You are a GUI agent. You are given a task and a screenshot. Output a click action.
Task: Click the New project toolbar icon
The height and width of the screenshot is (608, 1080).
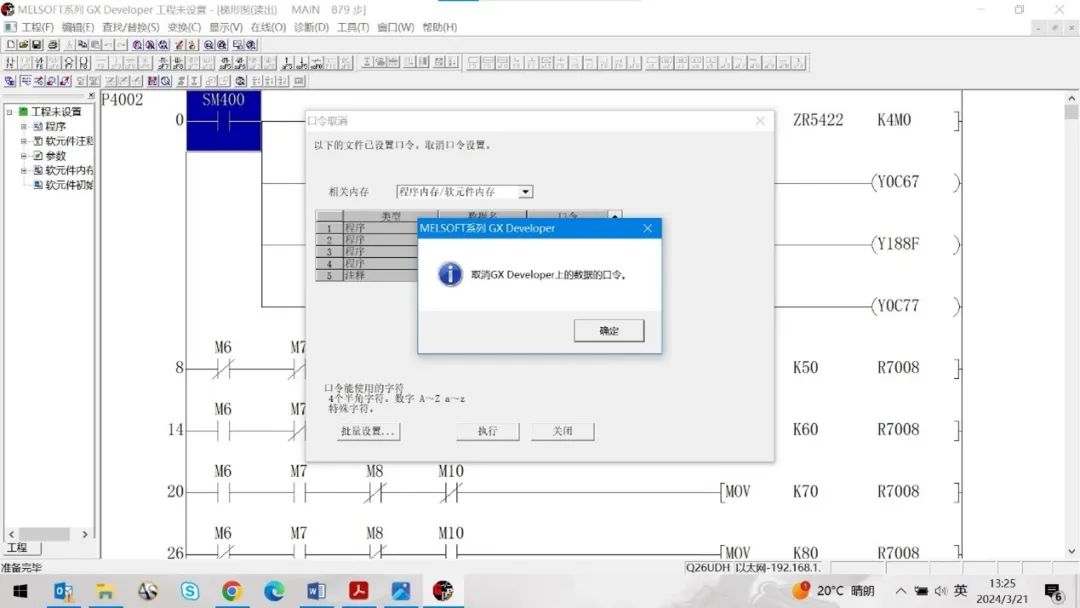(x=10, y=45)
